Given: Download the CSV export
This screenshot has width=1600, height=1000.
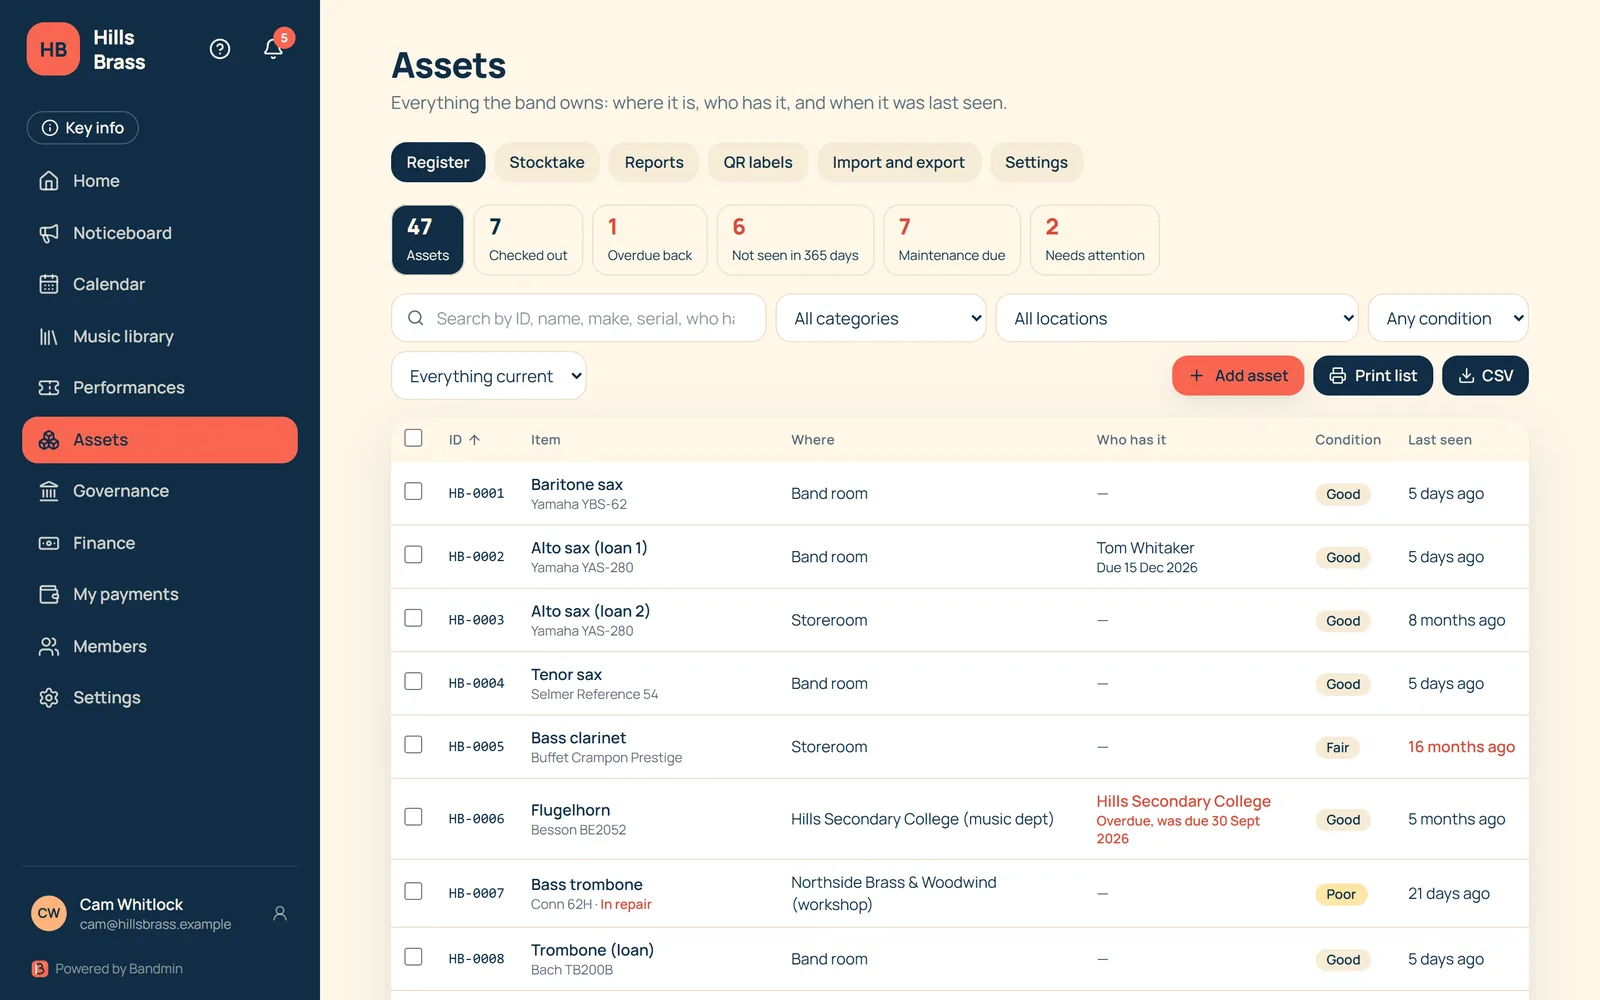Looking at the screenshot, I should pyautogui.click(x=1485, y=376).
